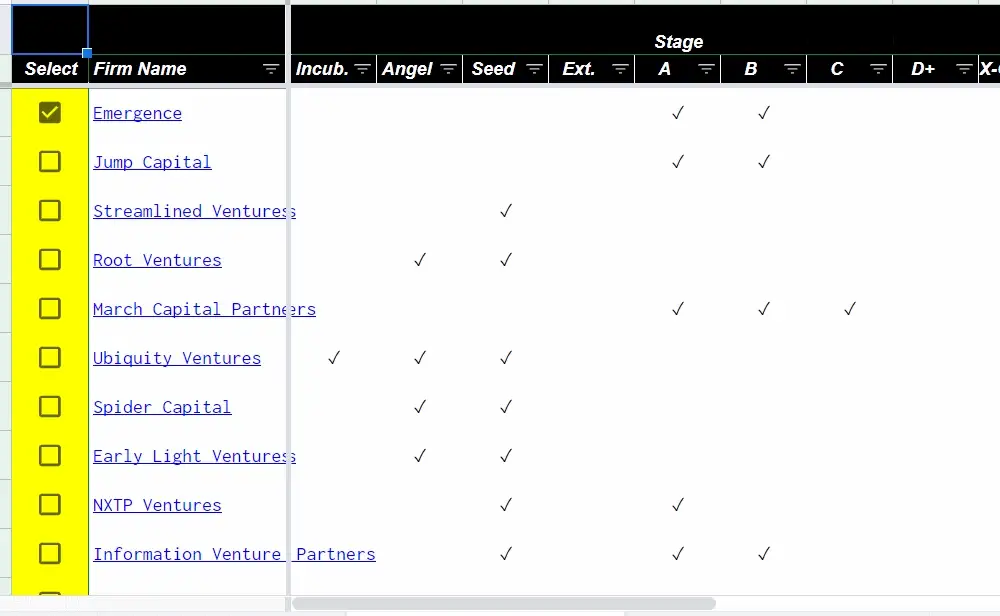Open the C stage filter icon

[x=878, y=69]
